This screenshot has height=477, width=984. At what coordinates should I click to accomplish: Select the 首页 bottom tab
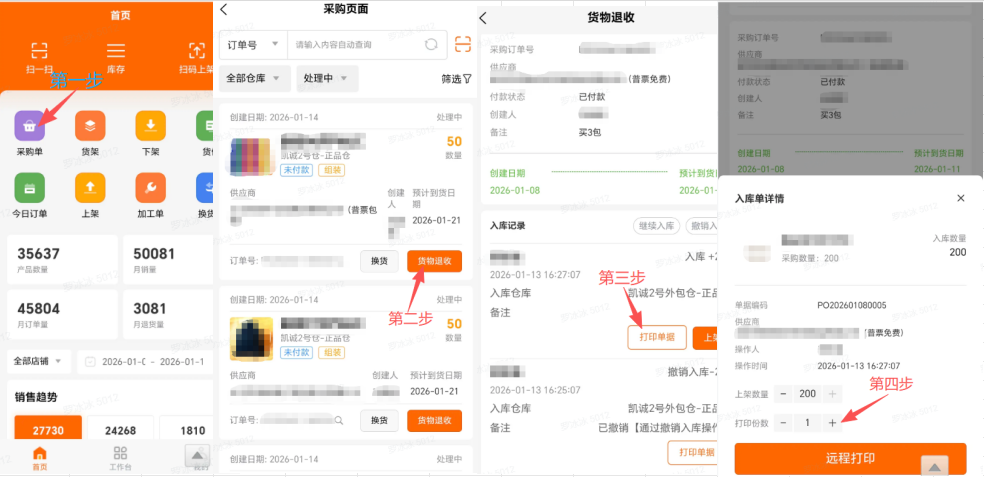(40, 458)
